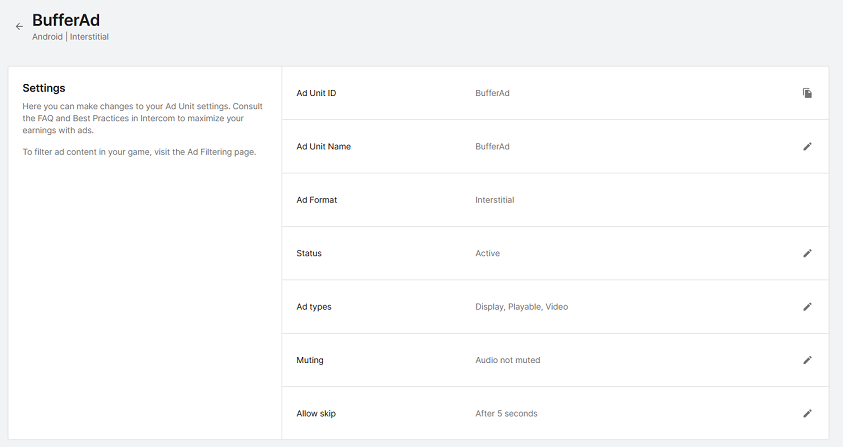Edit the Allow skip setting
Screen dimensions: 843x447
(807, 413)
